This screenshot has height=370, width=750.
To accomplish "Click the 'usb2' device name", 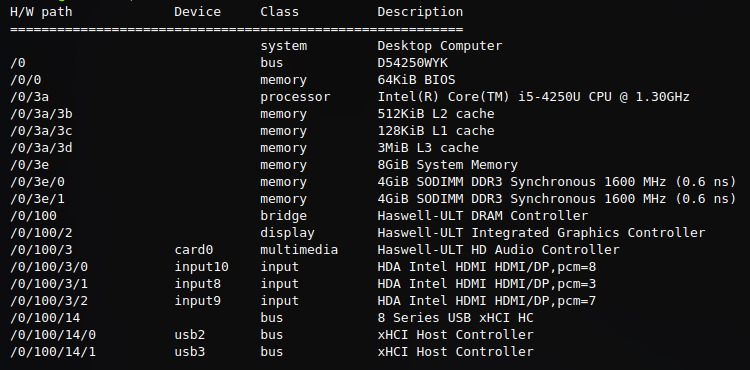I will pyautogui.click(x=190, y=335).
